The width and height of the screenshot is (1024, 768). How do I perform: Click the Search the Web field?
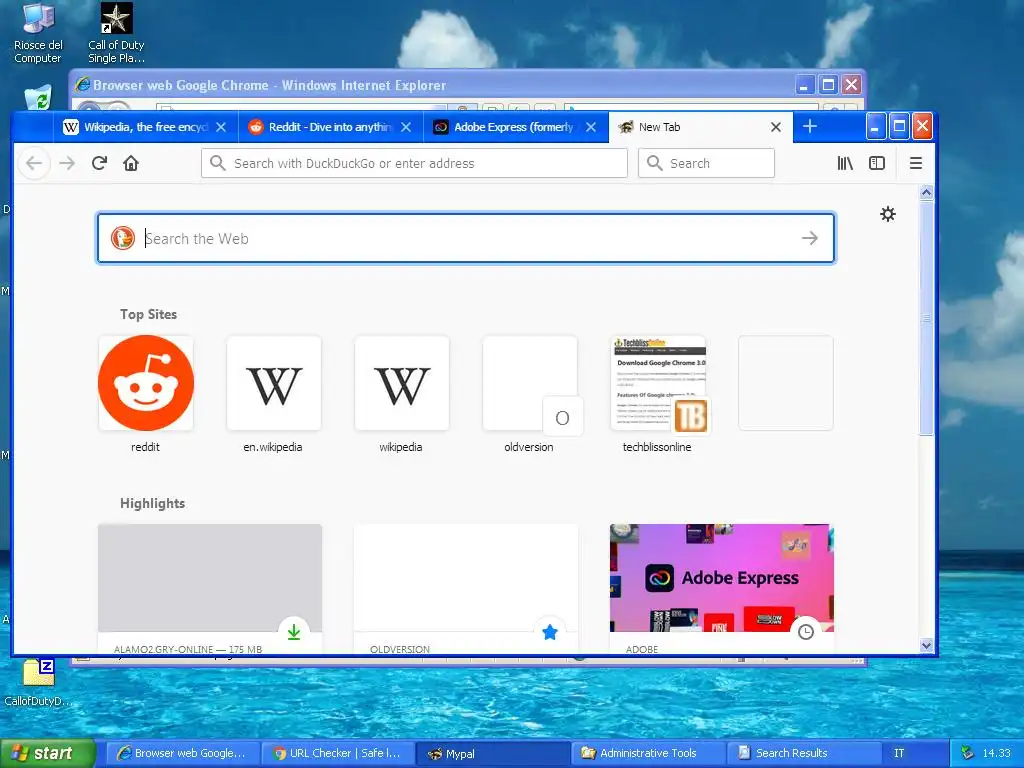click(466, 238)
